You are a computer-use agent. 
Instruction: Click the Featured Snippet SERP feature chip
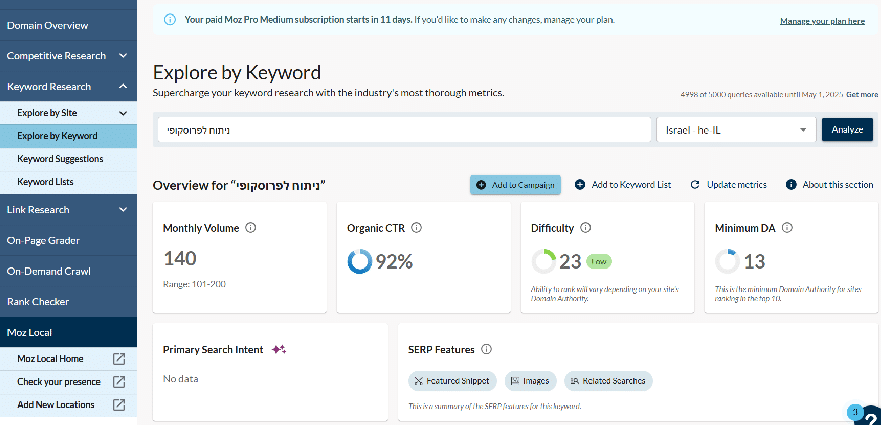[452, 381]
